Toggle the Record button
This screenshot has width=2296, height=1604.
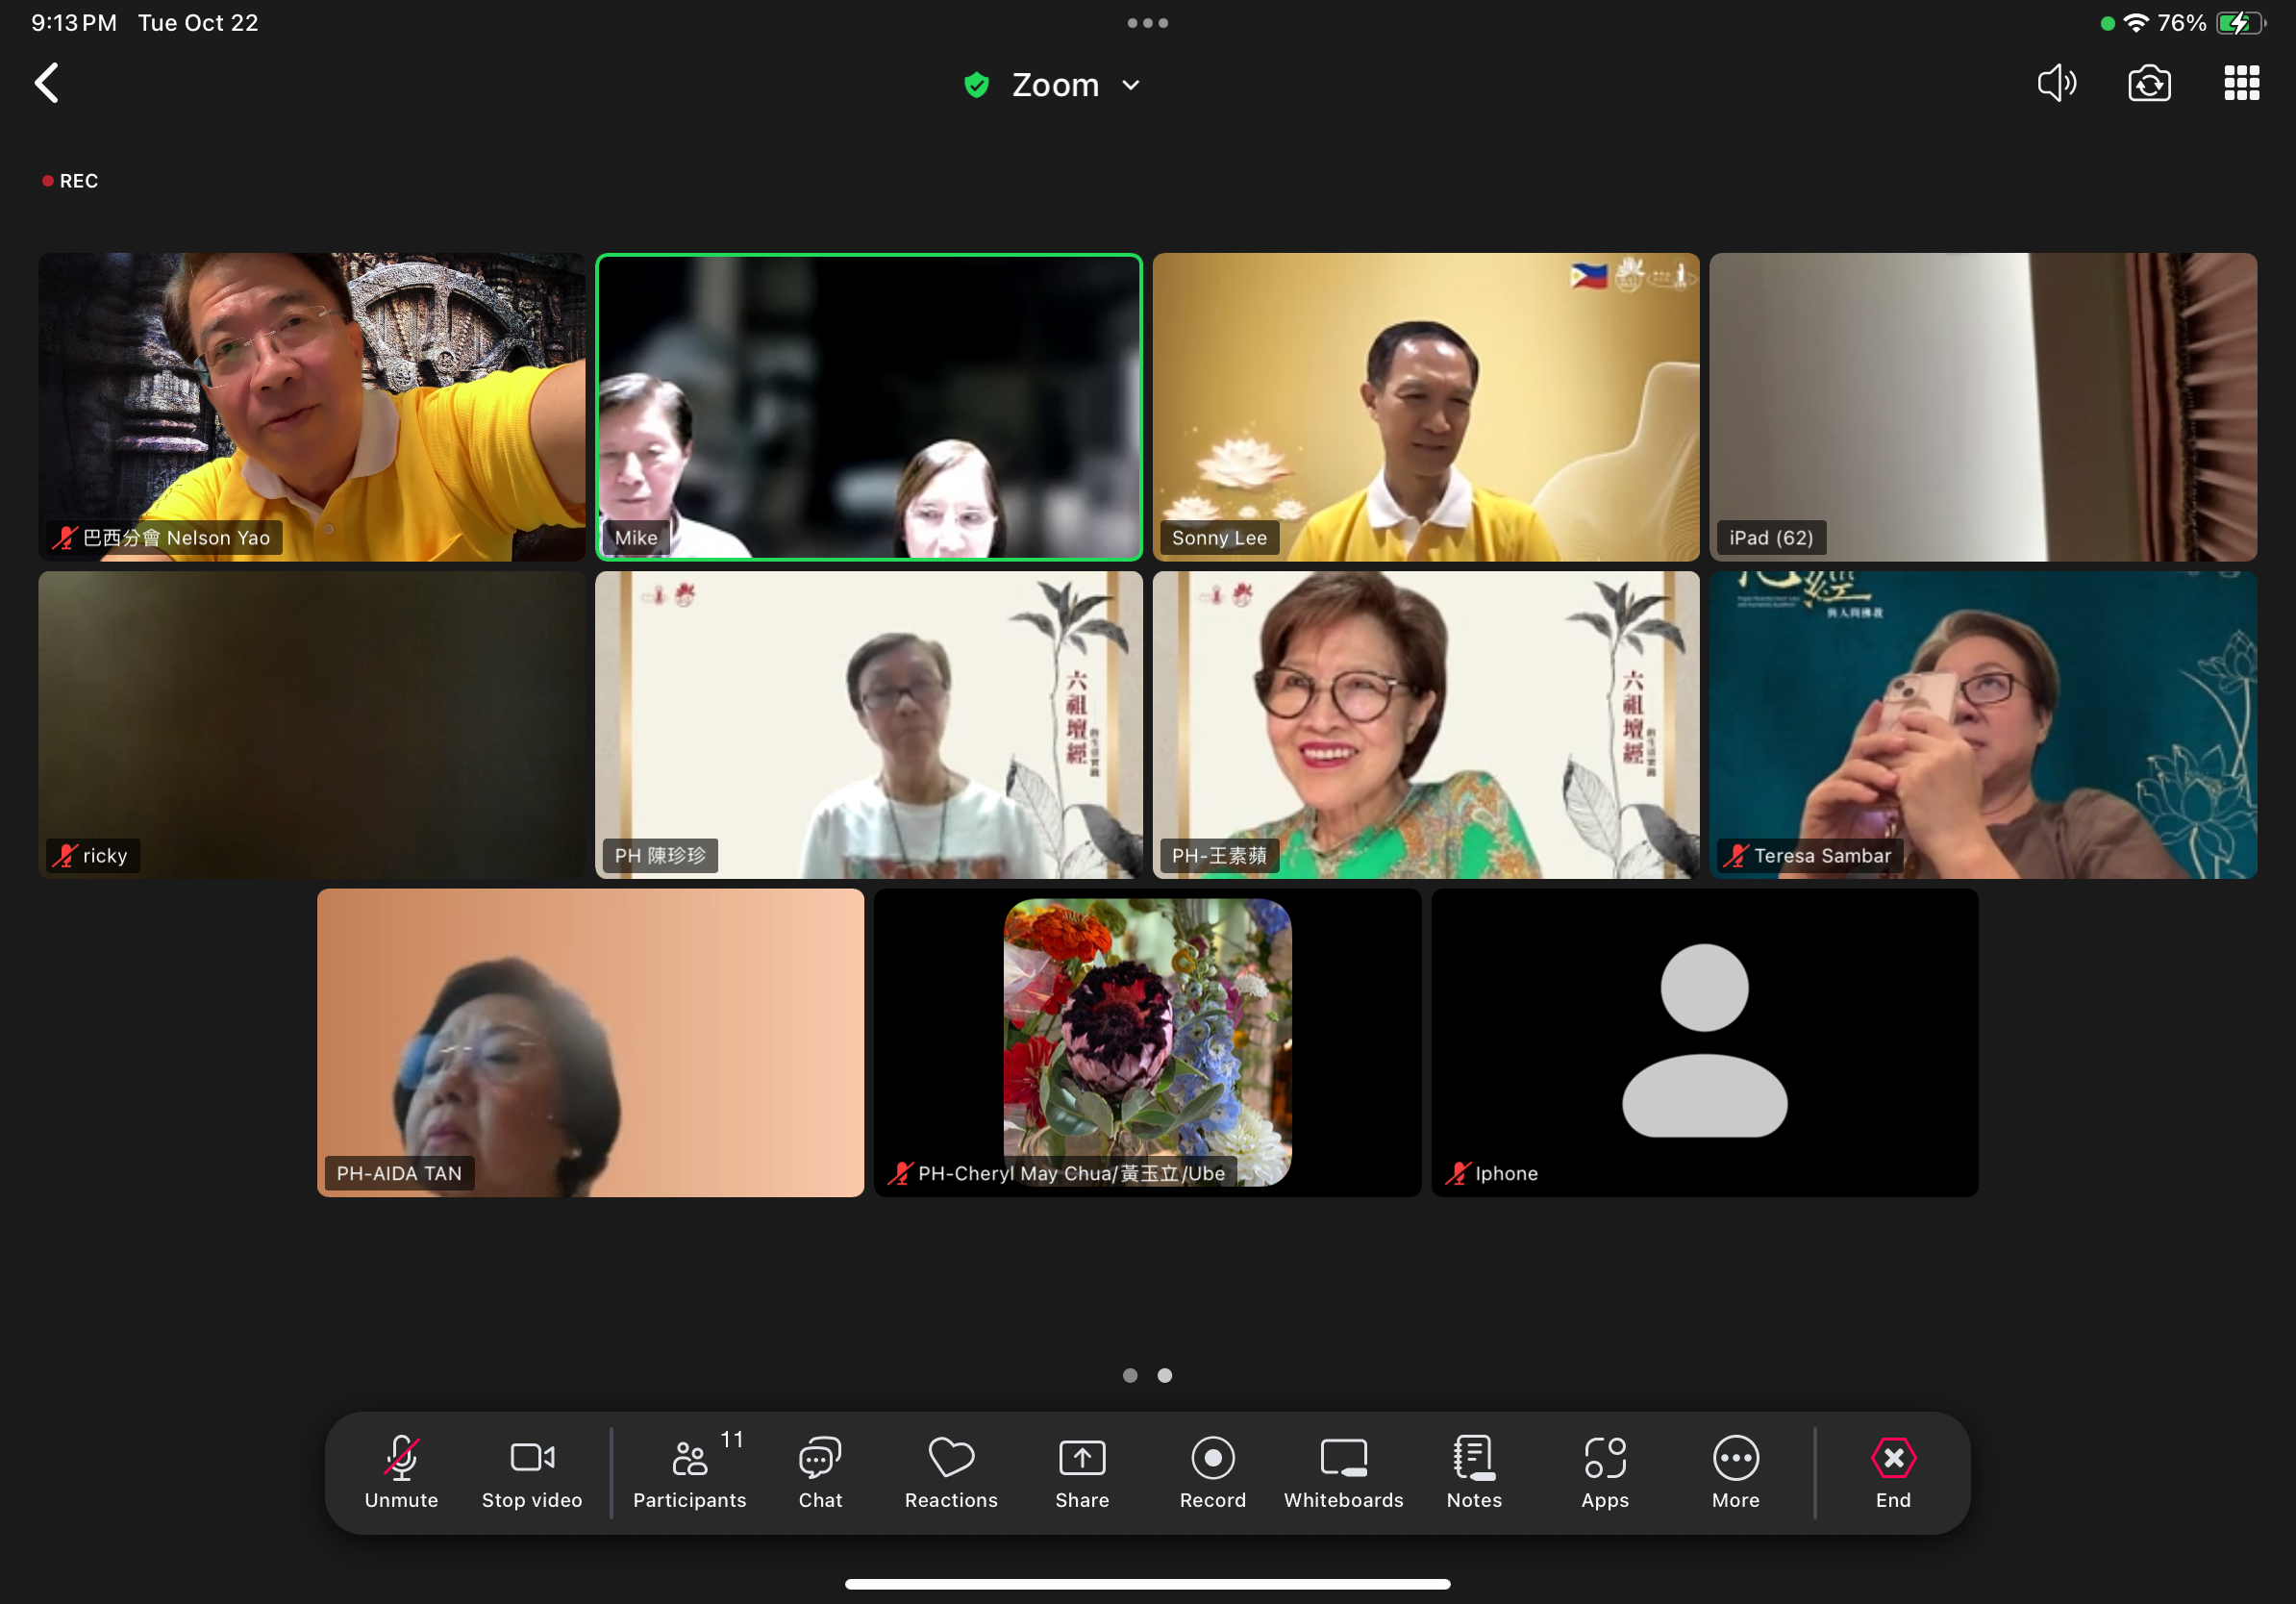pos(1212,1471)
